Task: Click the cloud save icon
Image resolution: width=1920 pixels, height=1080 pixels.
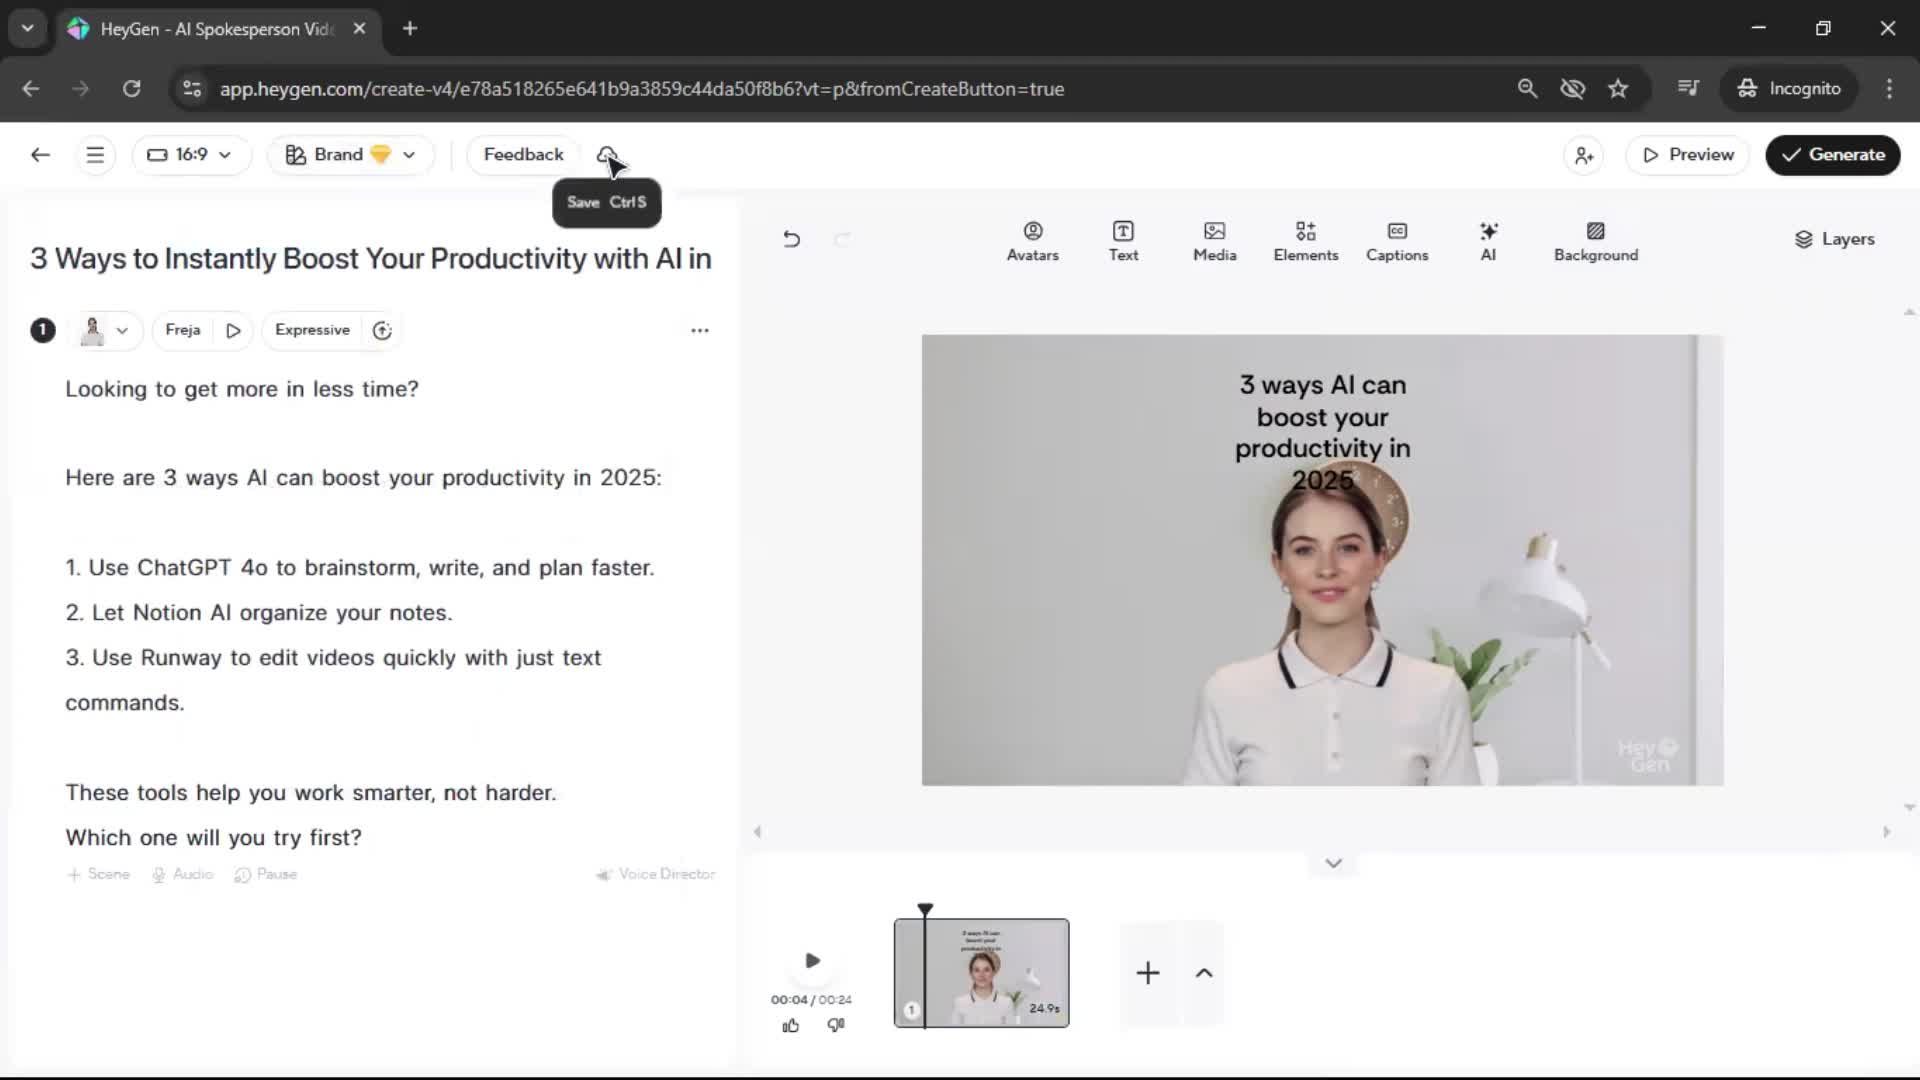Action: [x=606, y=155]
